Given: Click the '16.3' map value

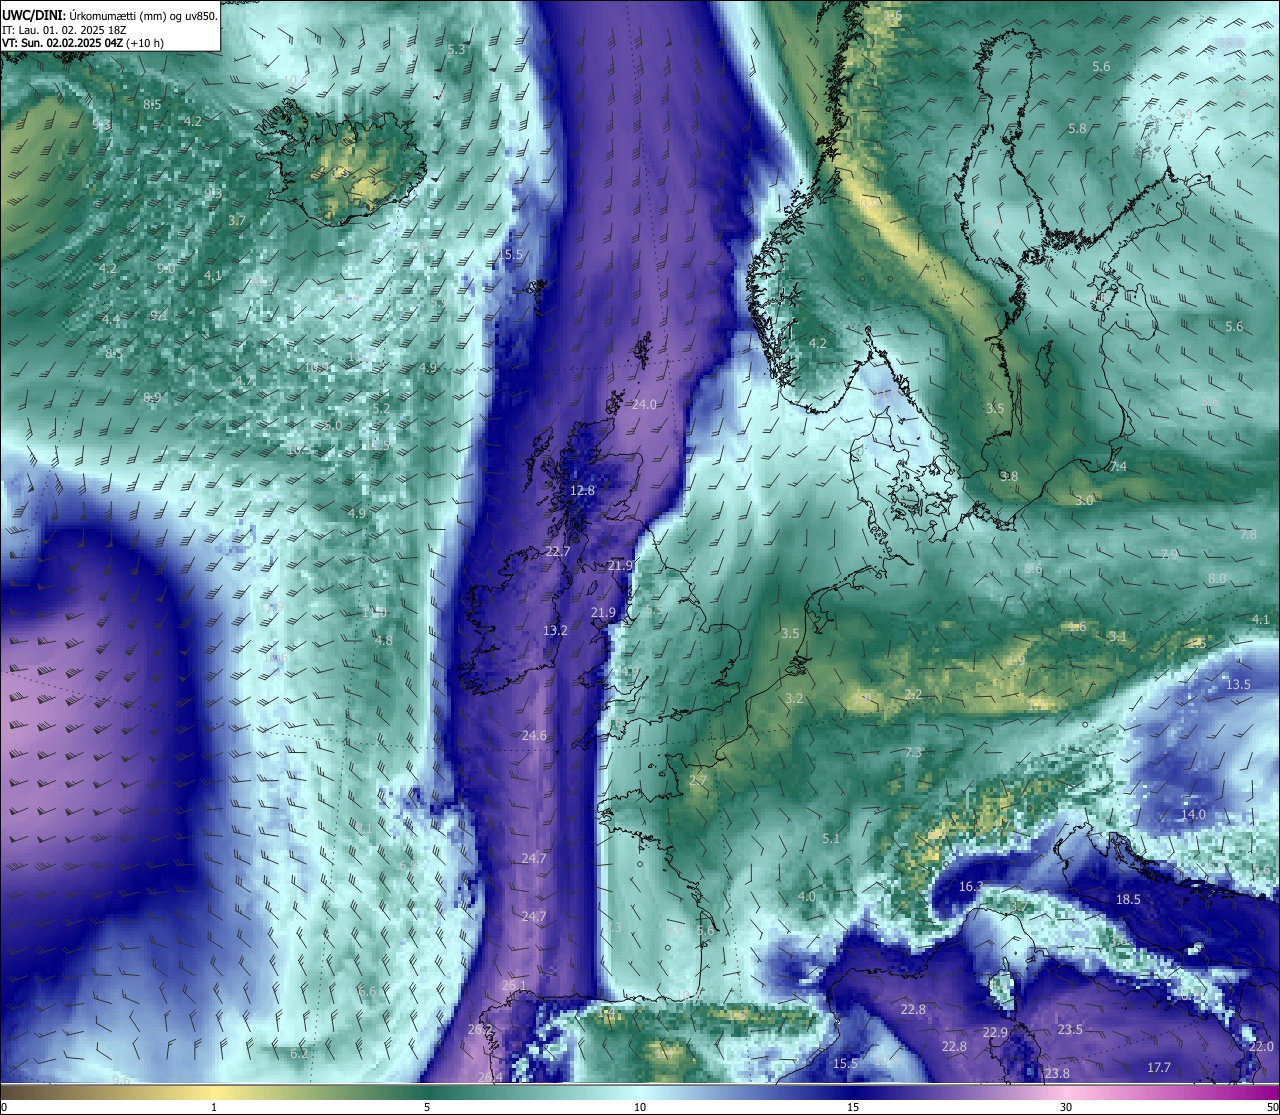Looking at the screenshot, I should [971, 887].
